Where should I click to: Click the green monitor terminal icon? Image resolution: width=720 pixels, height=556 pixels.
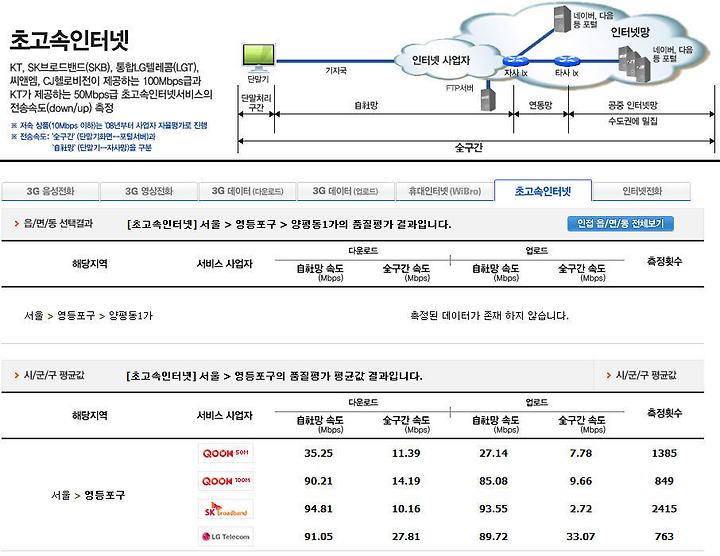[x=259, y=58]
